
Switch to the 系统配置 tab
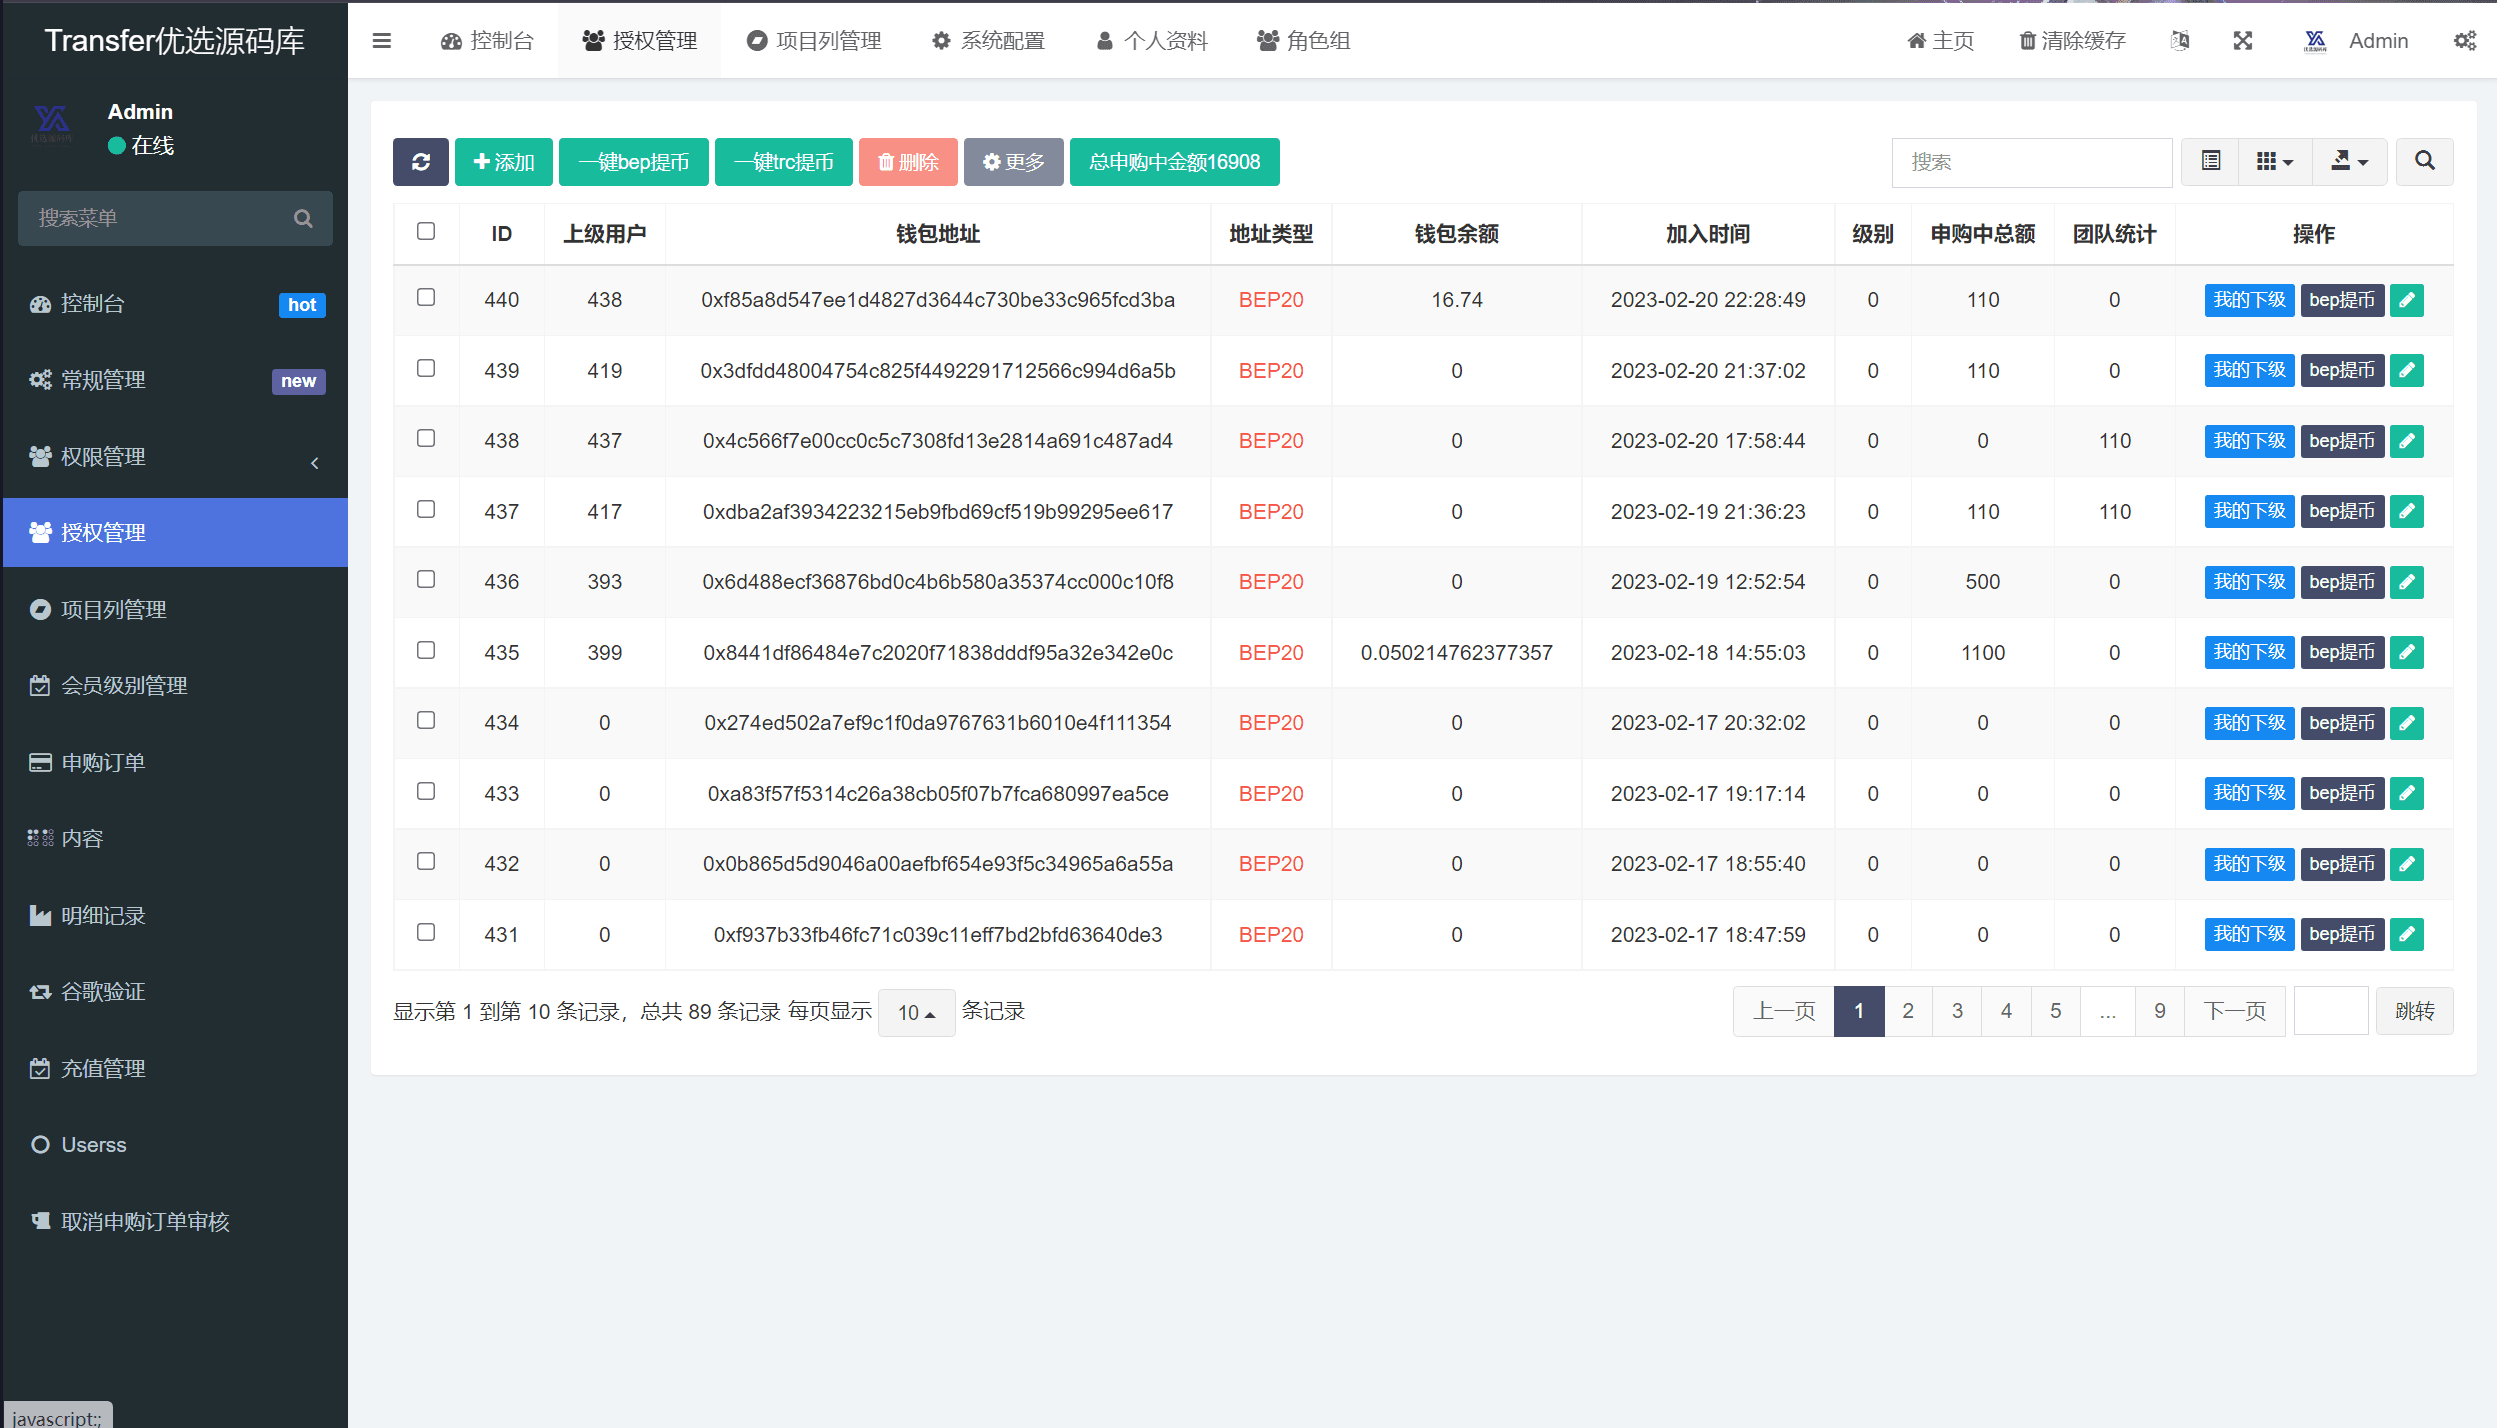coord(988,41)
